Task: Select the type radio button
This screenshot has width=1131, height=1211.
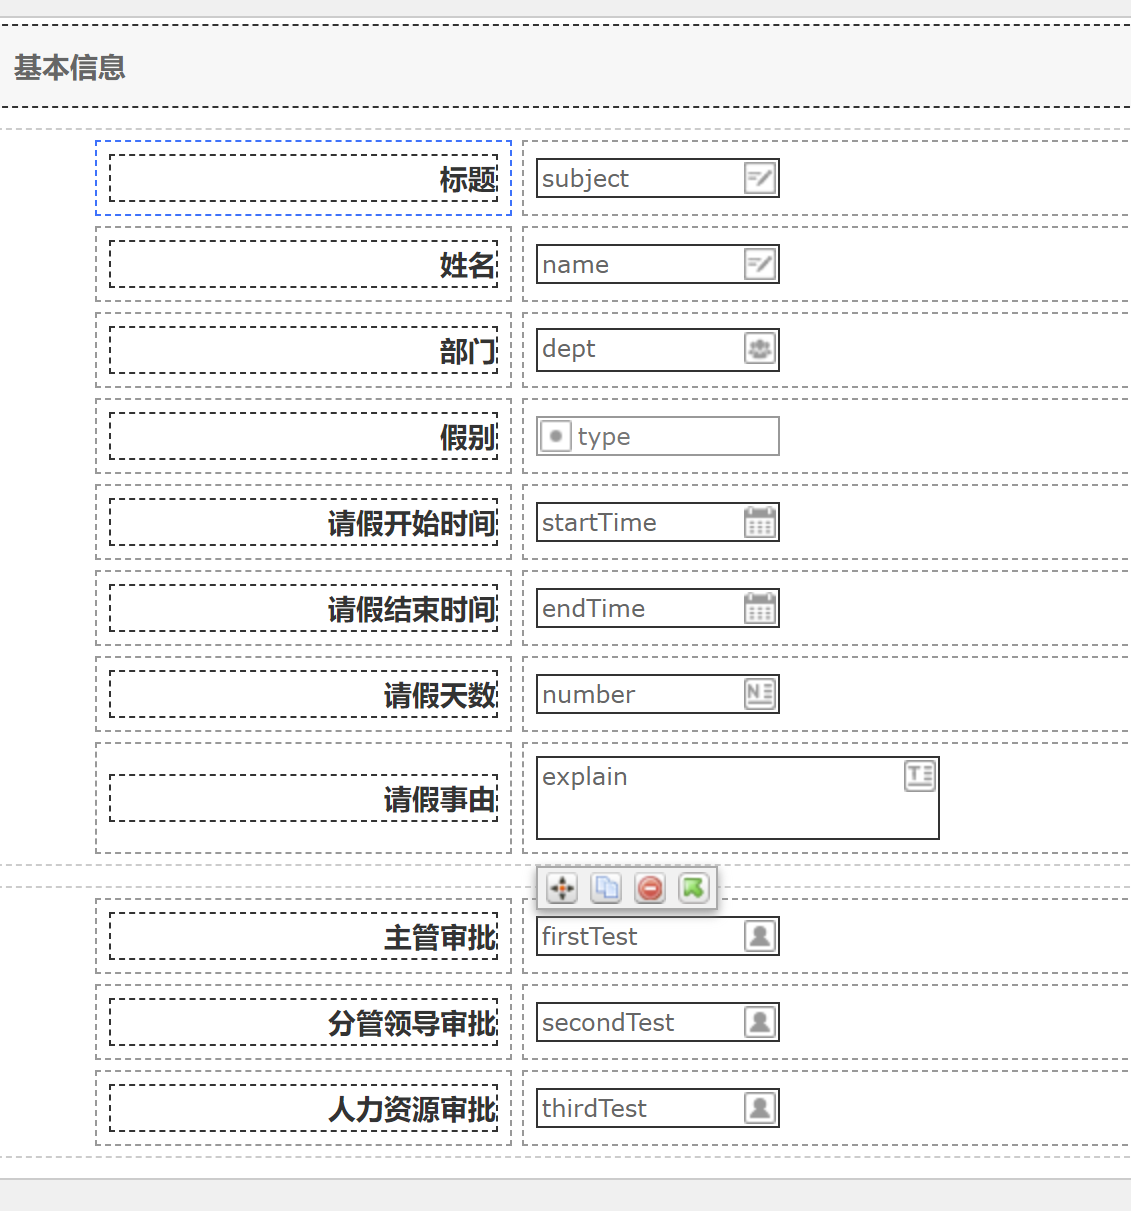Action: click(x=556, y=436)
